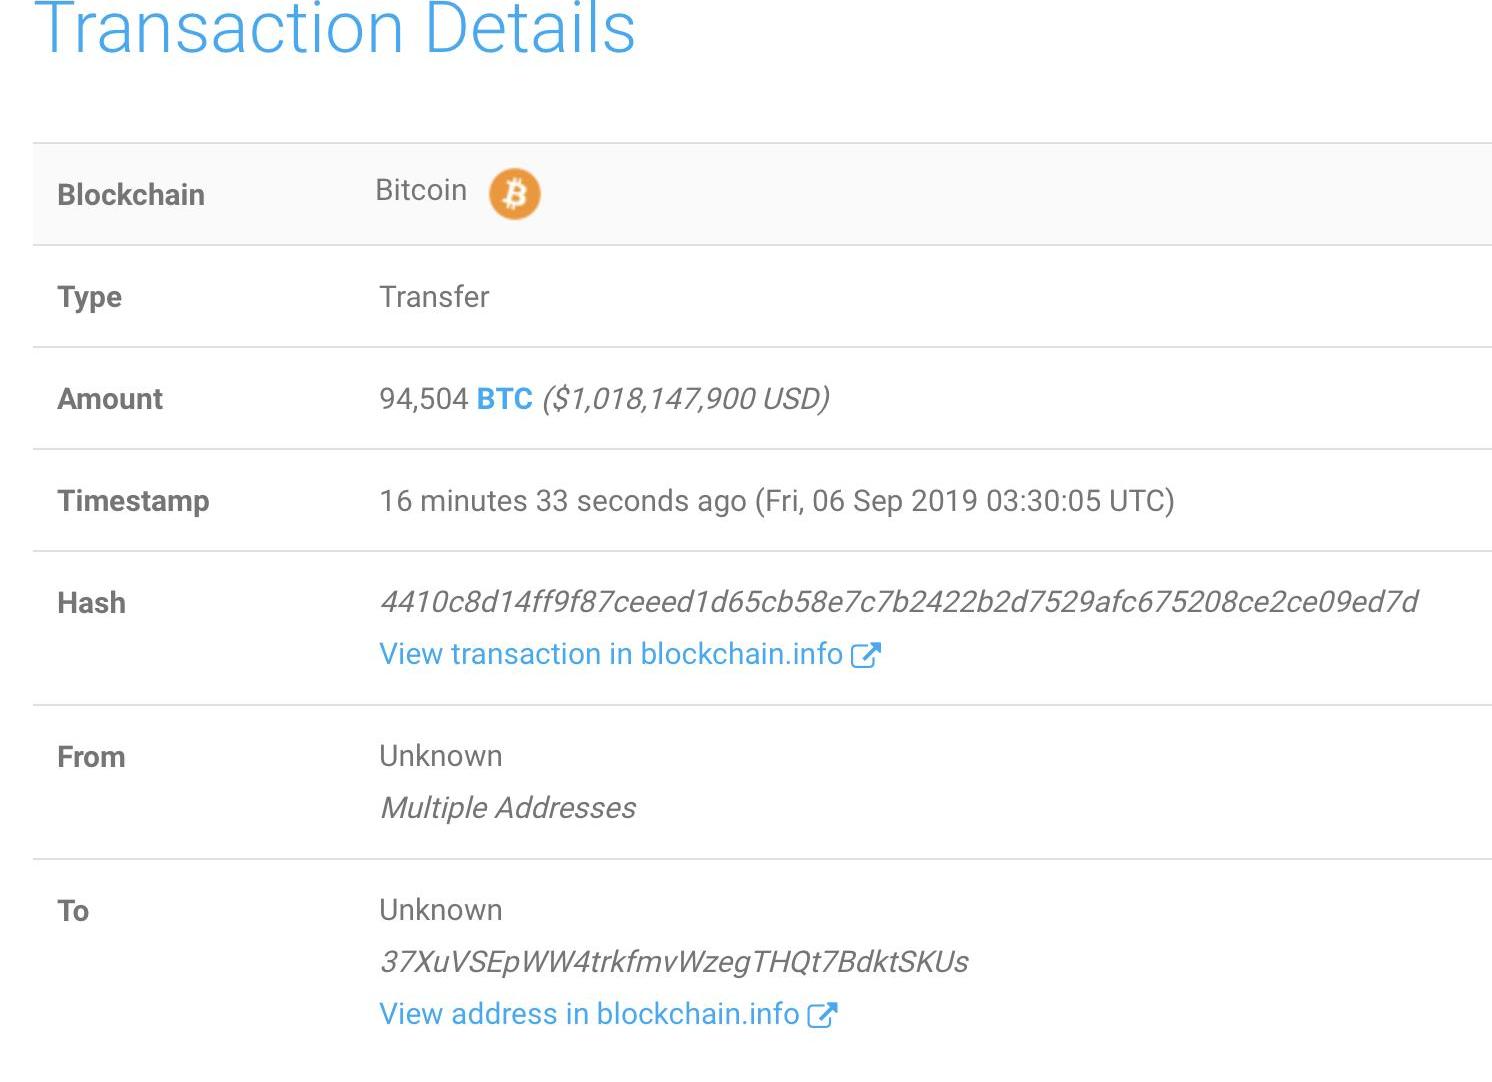Viewport: 1492px width, 1082px height.
Task: Click the Bitcoin blockchain name text
Action: (421, 190)
